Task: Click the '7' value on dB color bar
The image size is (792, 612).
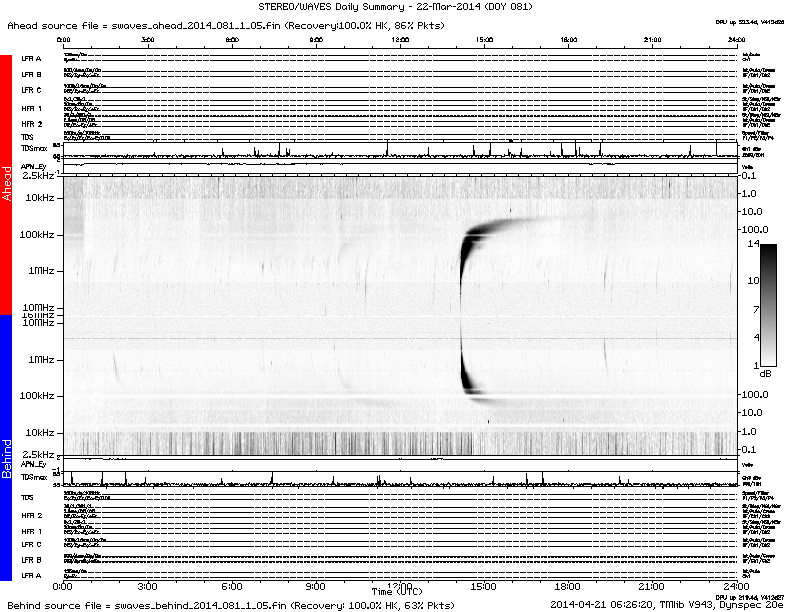Action: [x=756, y=309]
